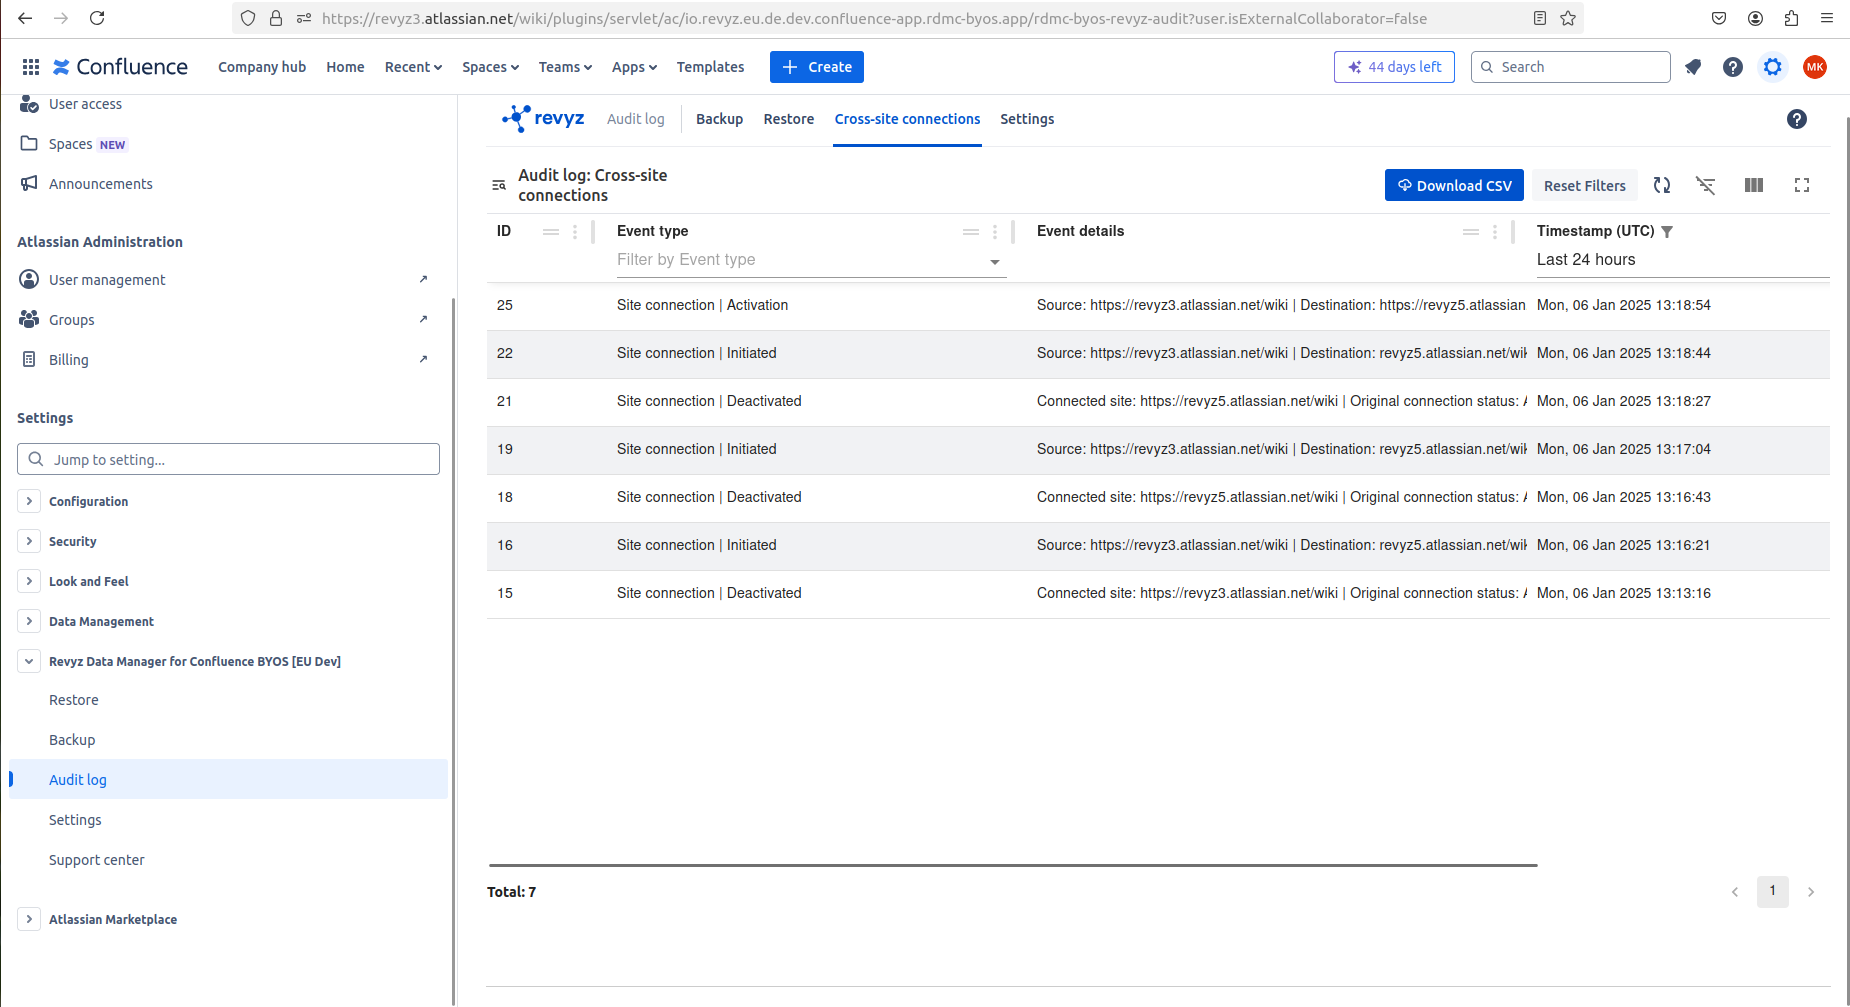
Task: Select Support center in sidebar
Action: coord(96,860)
